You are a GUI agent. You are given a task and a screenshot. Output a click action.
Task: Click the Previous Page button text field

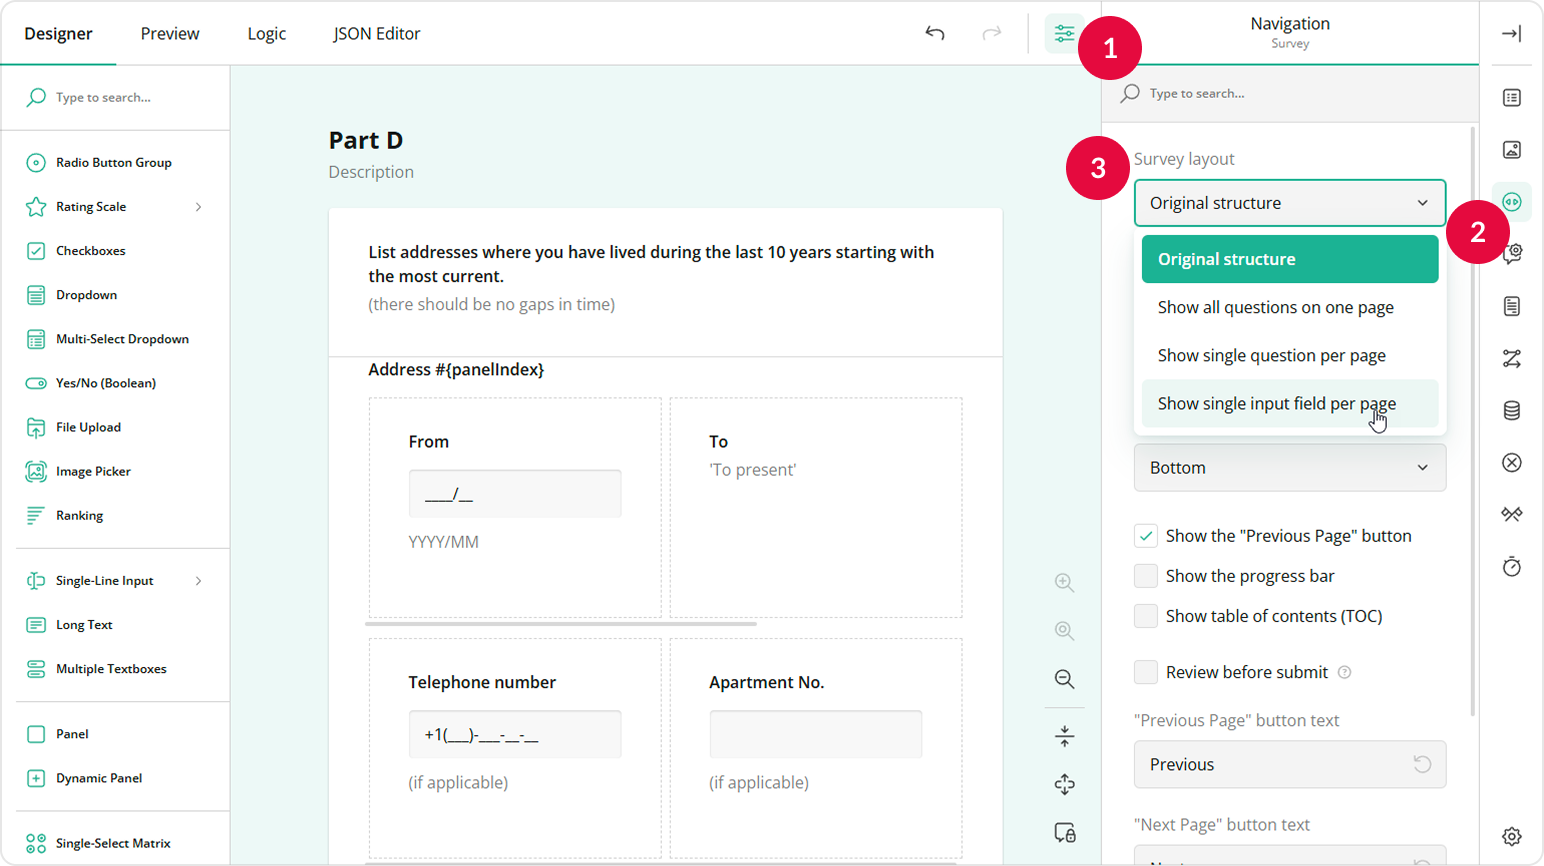point(1289,764)
